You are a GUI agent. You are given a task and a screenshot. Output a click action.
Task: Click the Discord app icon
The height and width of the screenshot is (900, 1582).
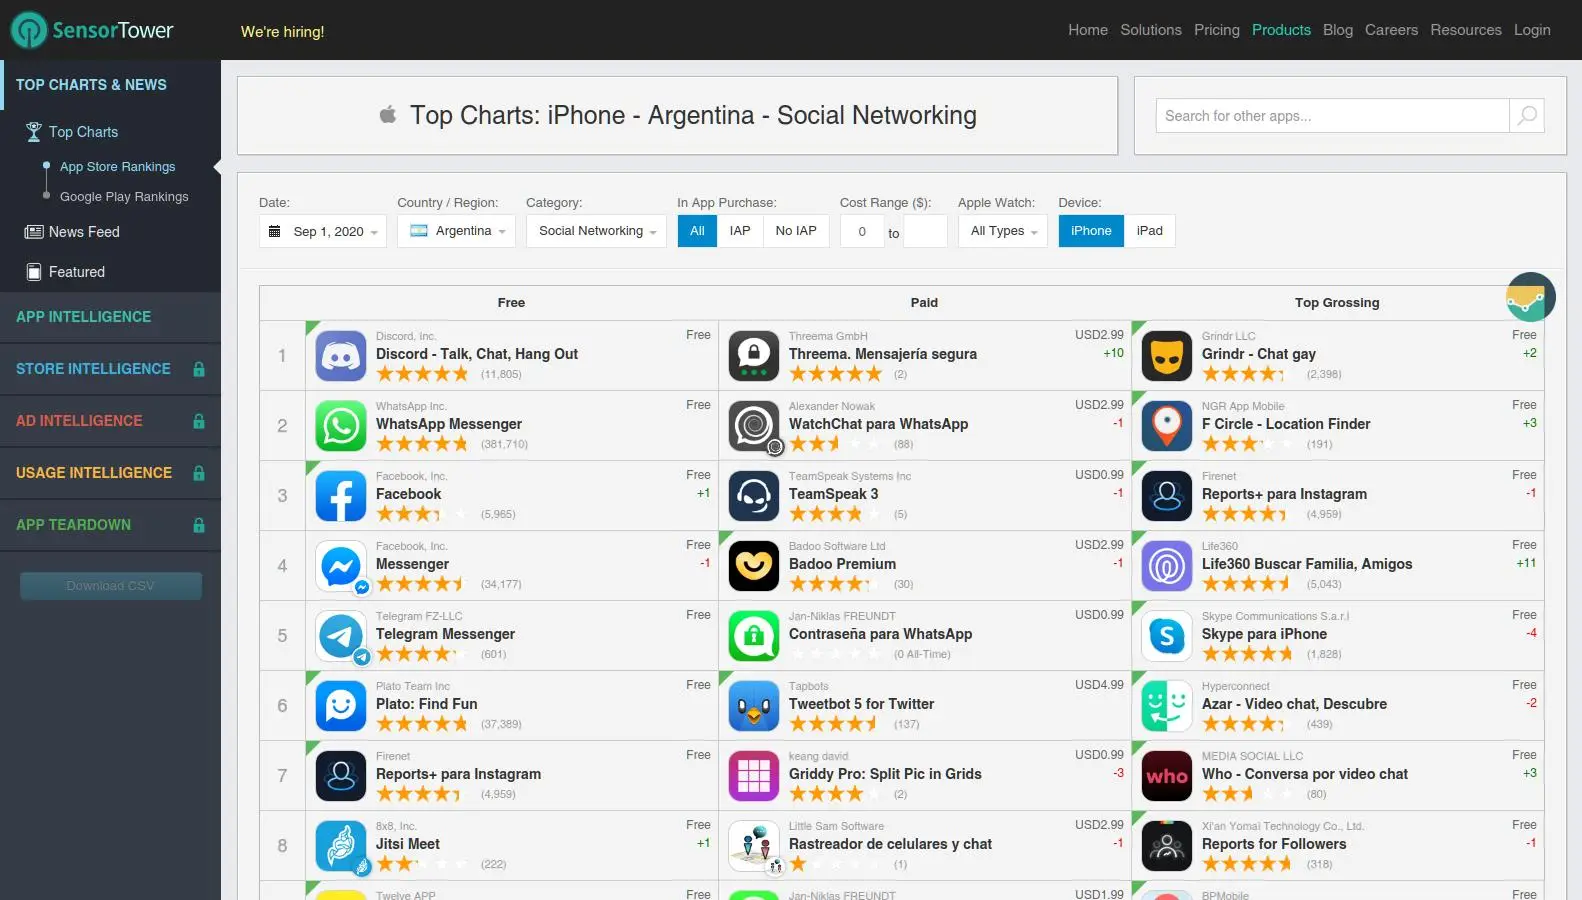point(341,356)
